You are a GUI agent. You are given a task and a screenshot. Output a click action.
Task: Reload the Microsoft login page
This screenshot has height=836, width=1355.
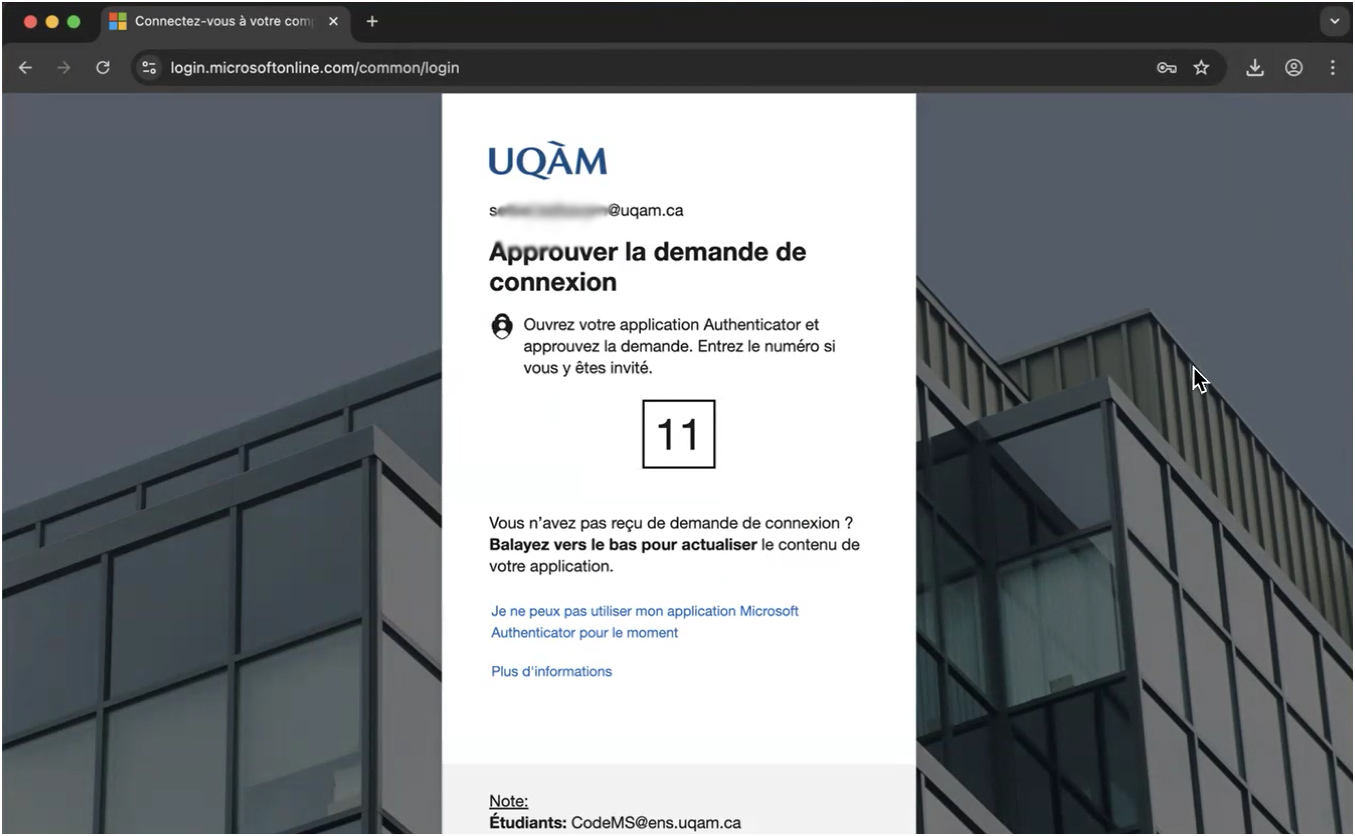(x=103, y=68)
